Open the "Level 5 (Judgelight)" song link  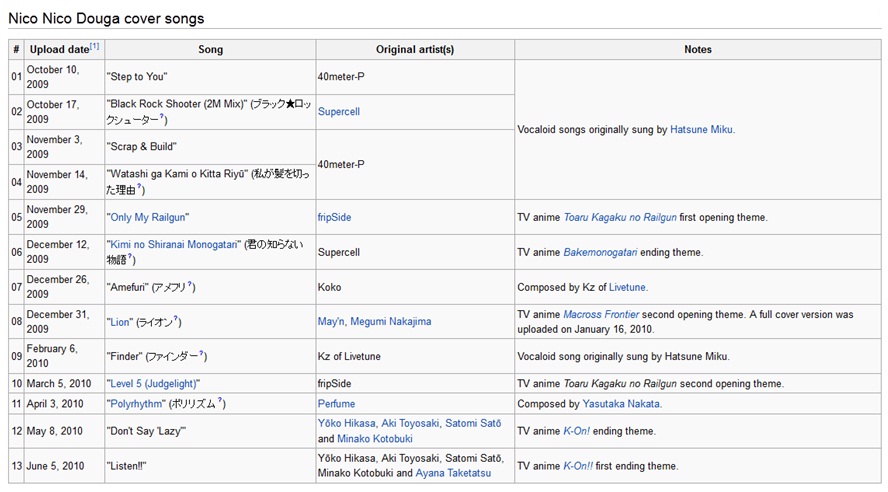click(154, 384)
